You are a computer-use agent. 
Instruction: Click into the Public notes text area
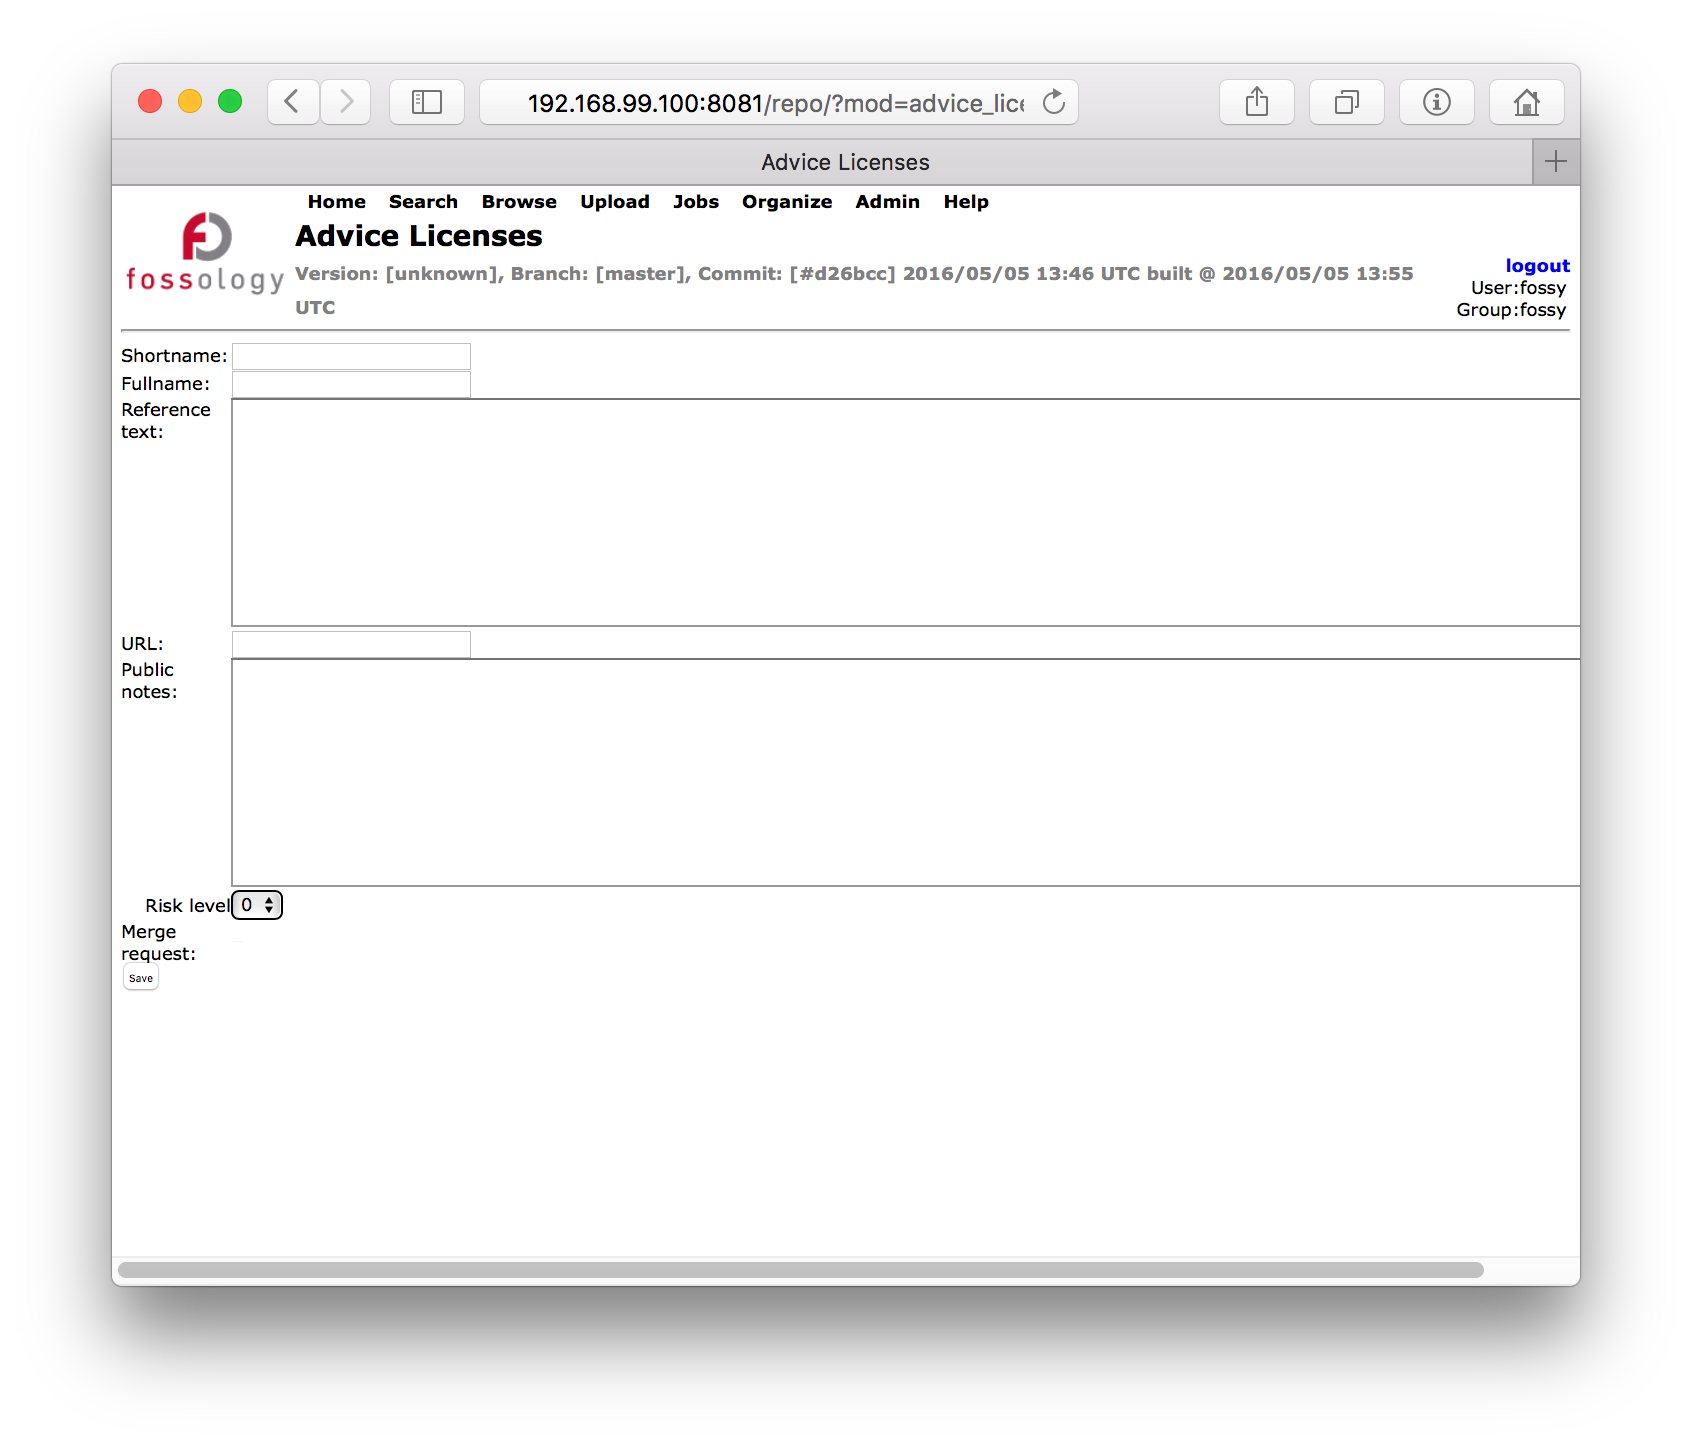coord(906,773)
